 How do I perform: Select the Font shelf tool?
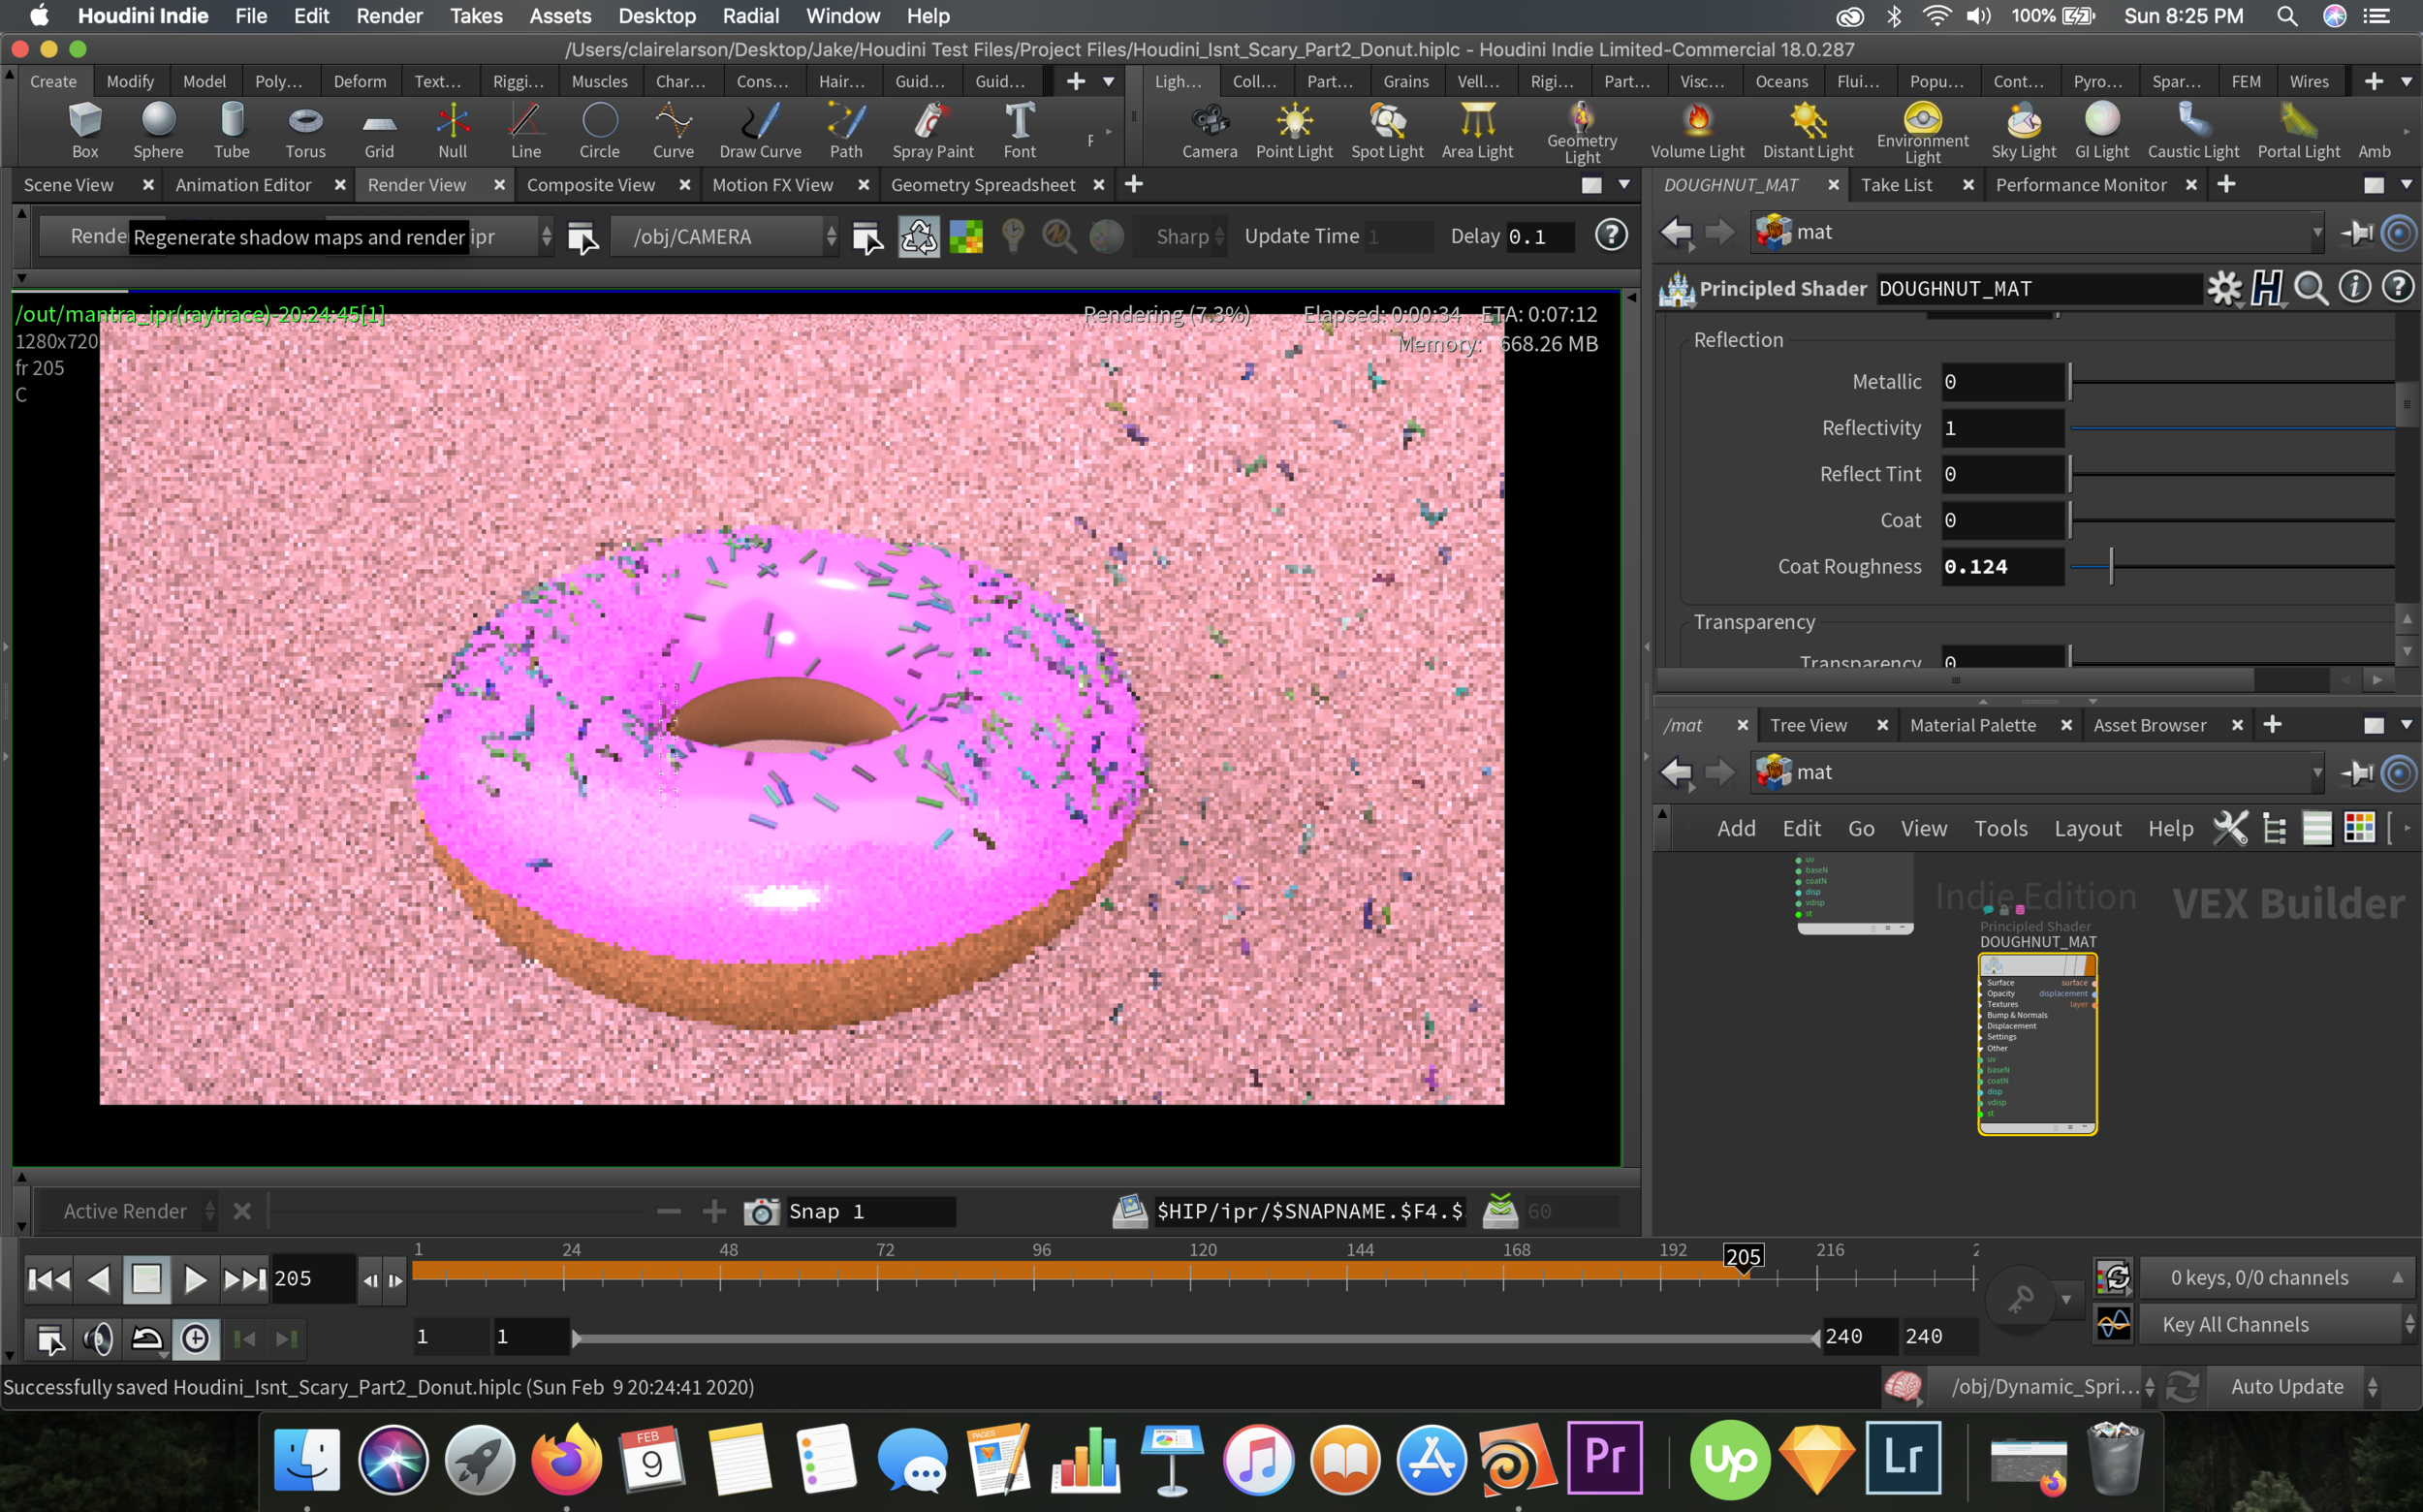pyautogui.click(x=1019, y=131)
